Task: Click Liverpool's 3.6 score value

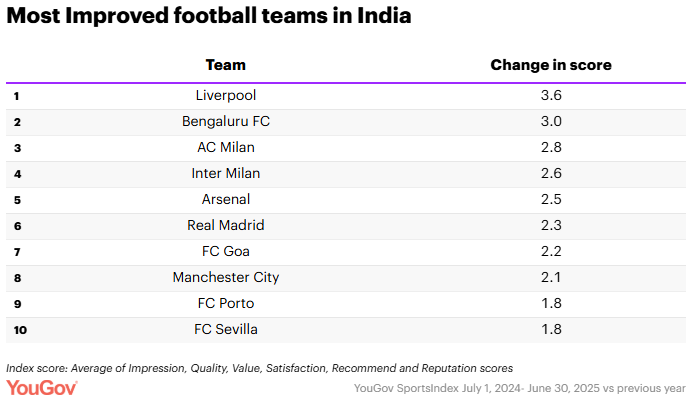Action: coord(551,96)
